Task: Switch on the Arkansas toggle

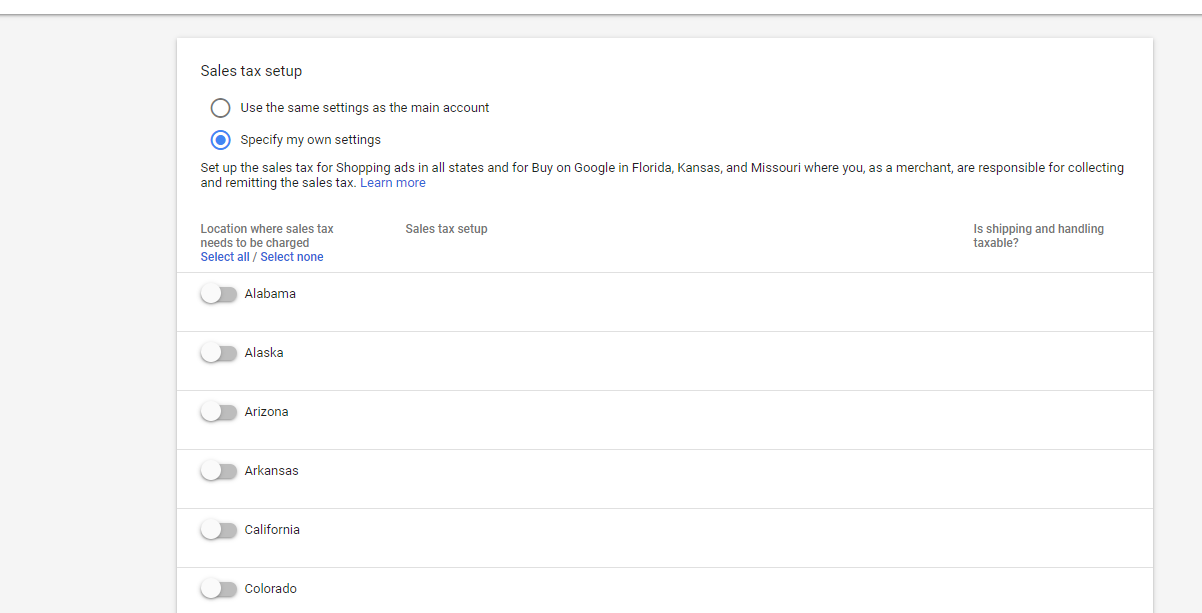Action: click(x=218, y=471)
